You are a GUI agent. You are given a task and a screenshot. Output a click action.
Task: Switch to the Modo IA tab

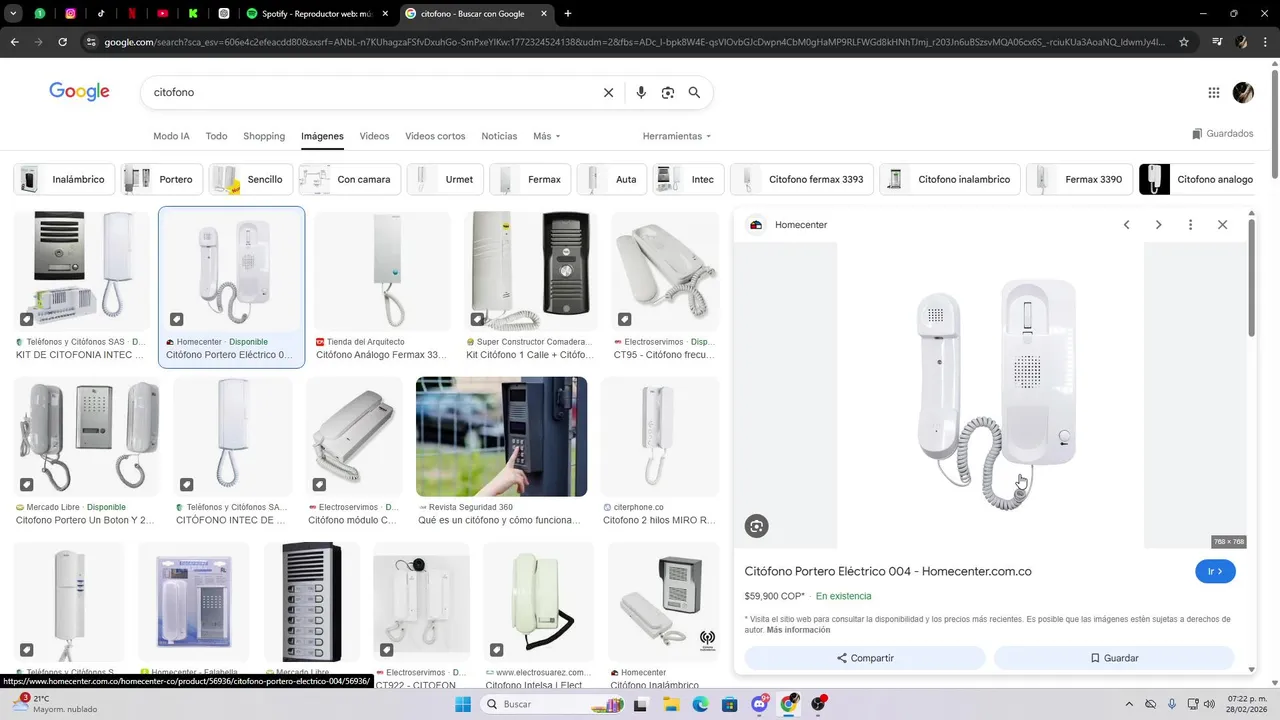(171, 136)
